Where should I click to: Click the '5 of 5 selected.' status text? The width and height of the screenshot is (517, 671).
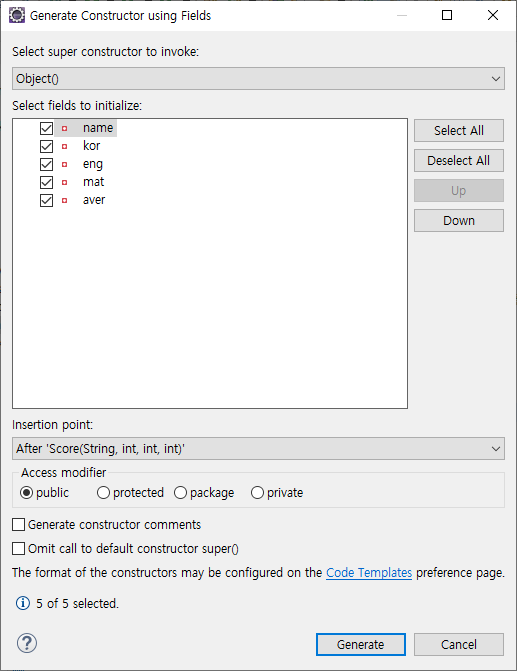pyautogui.click(x=77, y=603)
